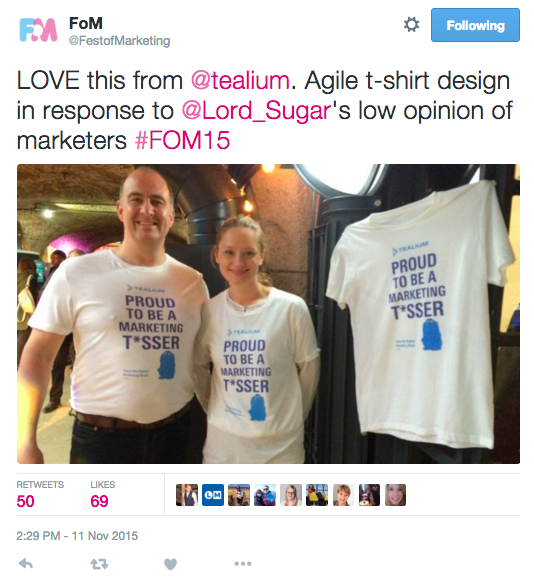Open the last blonde liker avatar
Viewport: 534px width, 584px height.
tap(395, 495)
